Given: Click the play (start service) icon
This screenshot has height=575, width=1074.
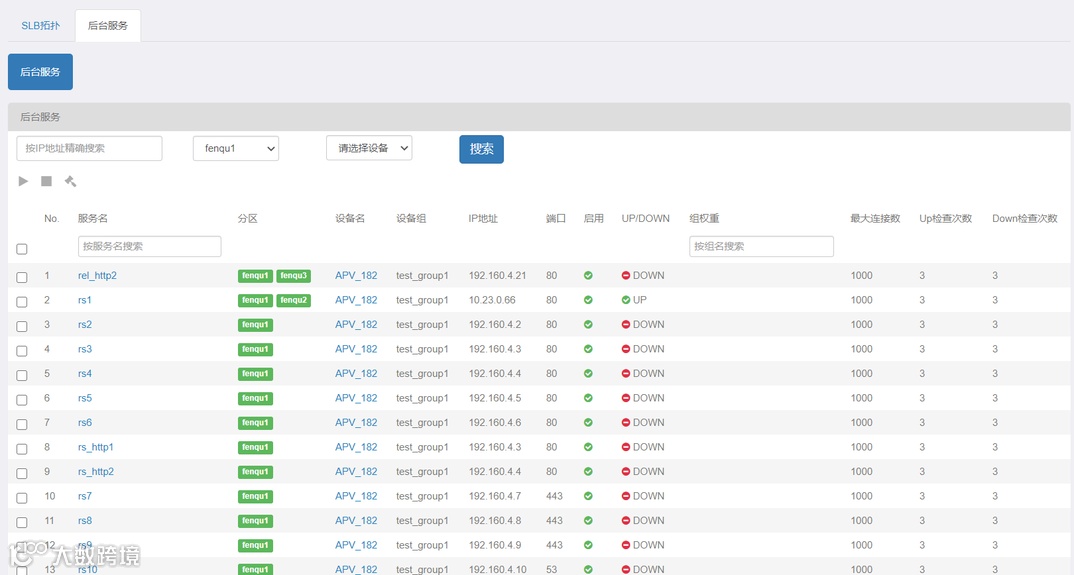Looking at the screenshot, I should (23, 181).
